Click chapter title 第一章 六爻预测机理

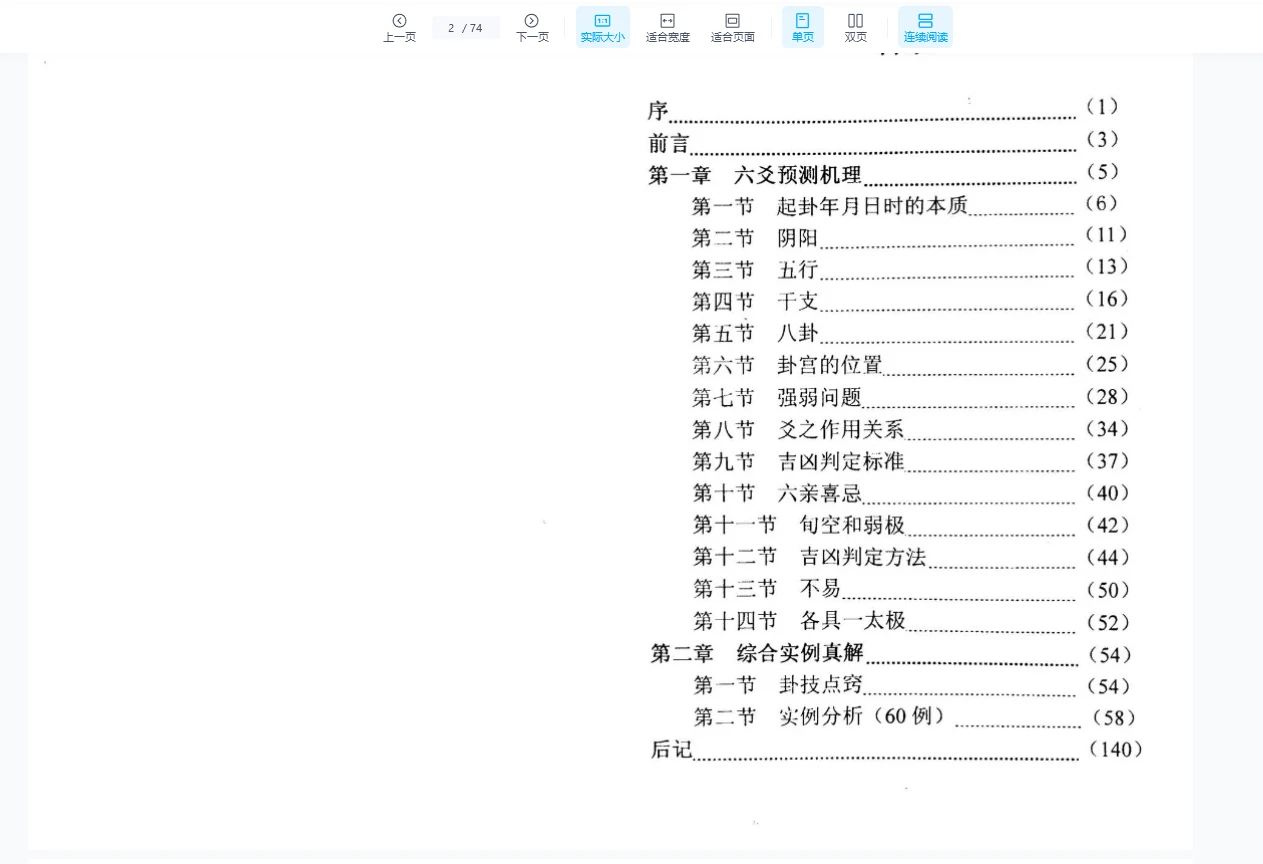(x=755, y=175)
